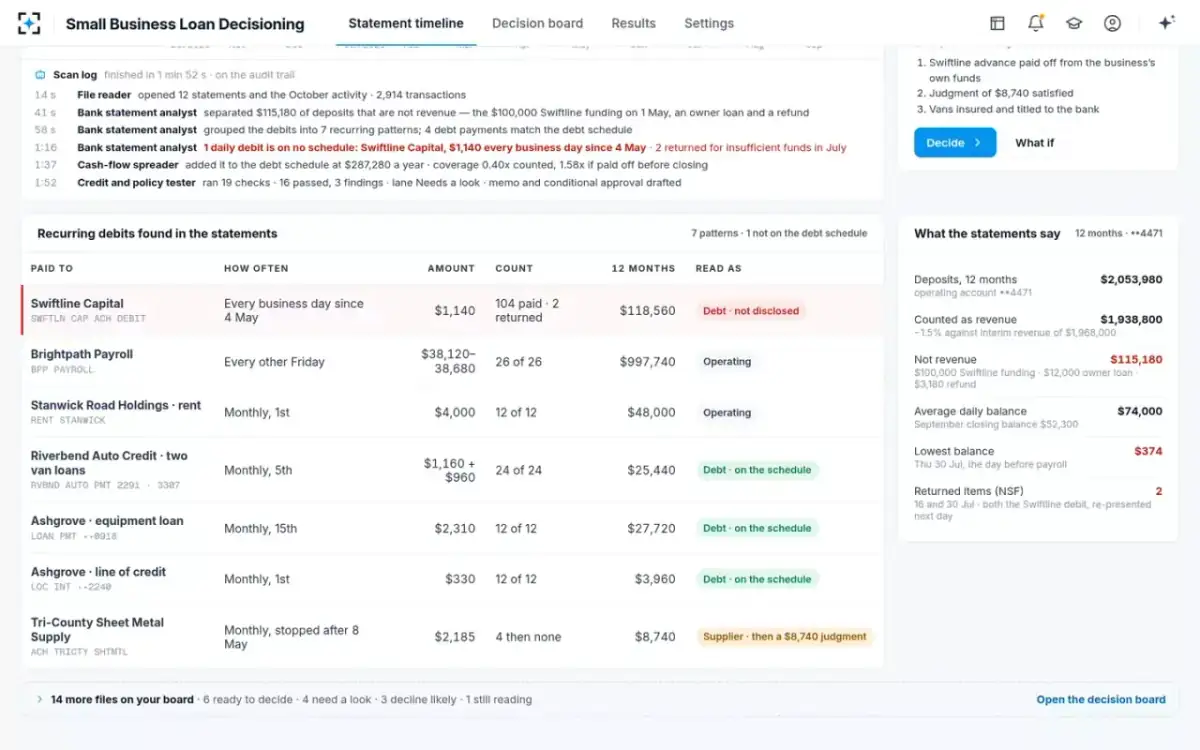Click the Decide button
The height and width of the screenshot is (750, 1200).
(955, 143)
